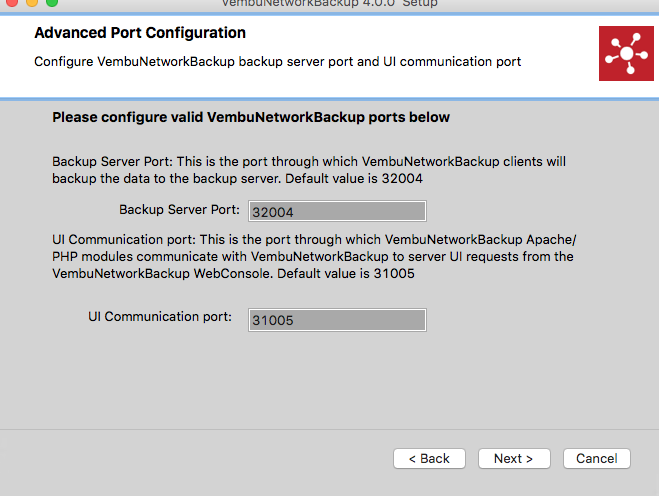Go to the next setup step
The width and height of the screenshot is (659, 496).
[x=514, y=458]
